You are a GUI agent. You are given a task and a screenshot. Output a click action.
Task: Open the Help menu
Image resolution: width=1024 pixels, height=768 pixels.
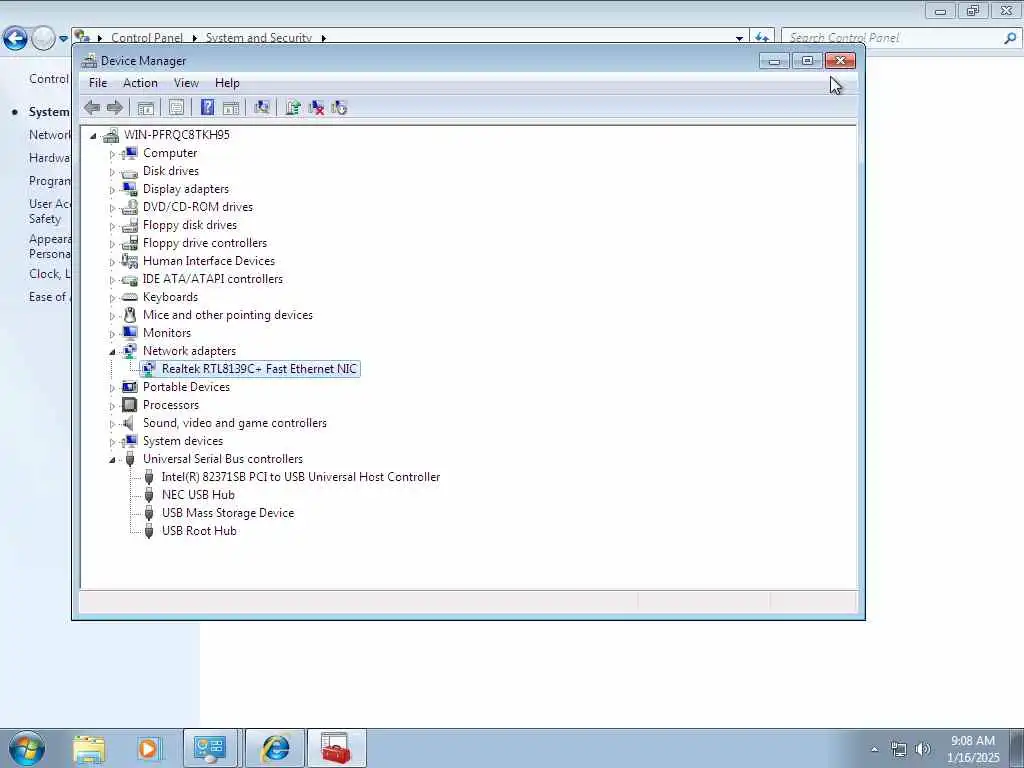[227, 83]
